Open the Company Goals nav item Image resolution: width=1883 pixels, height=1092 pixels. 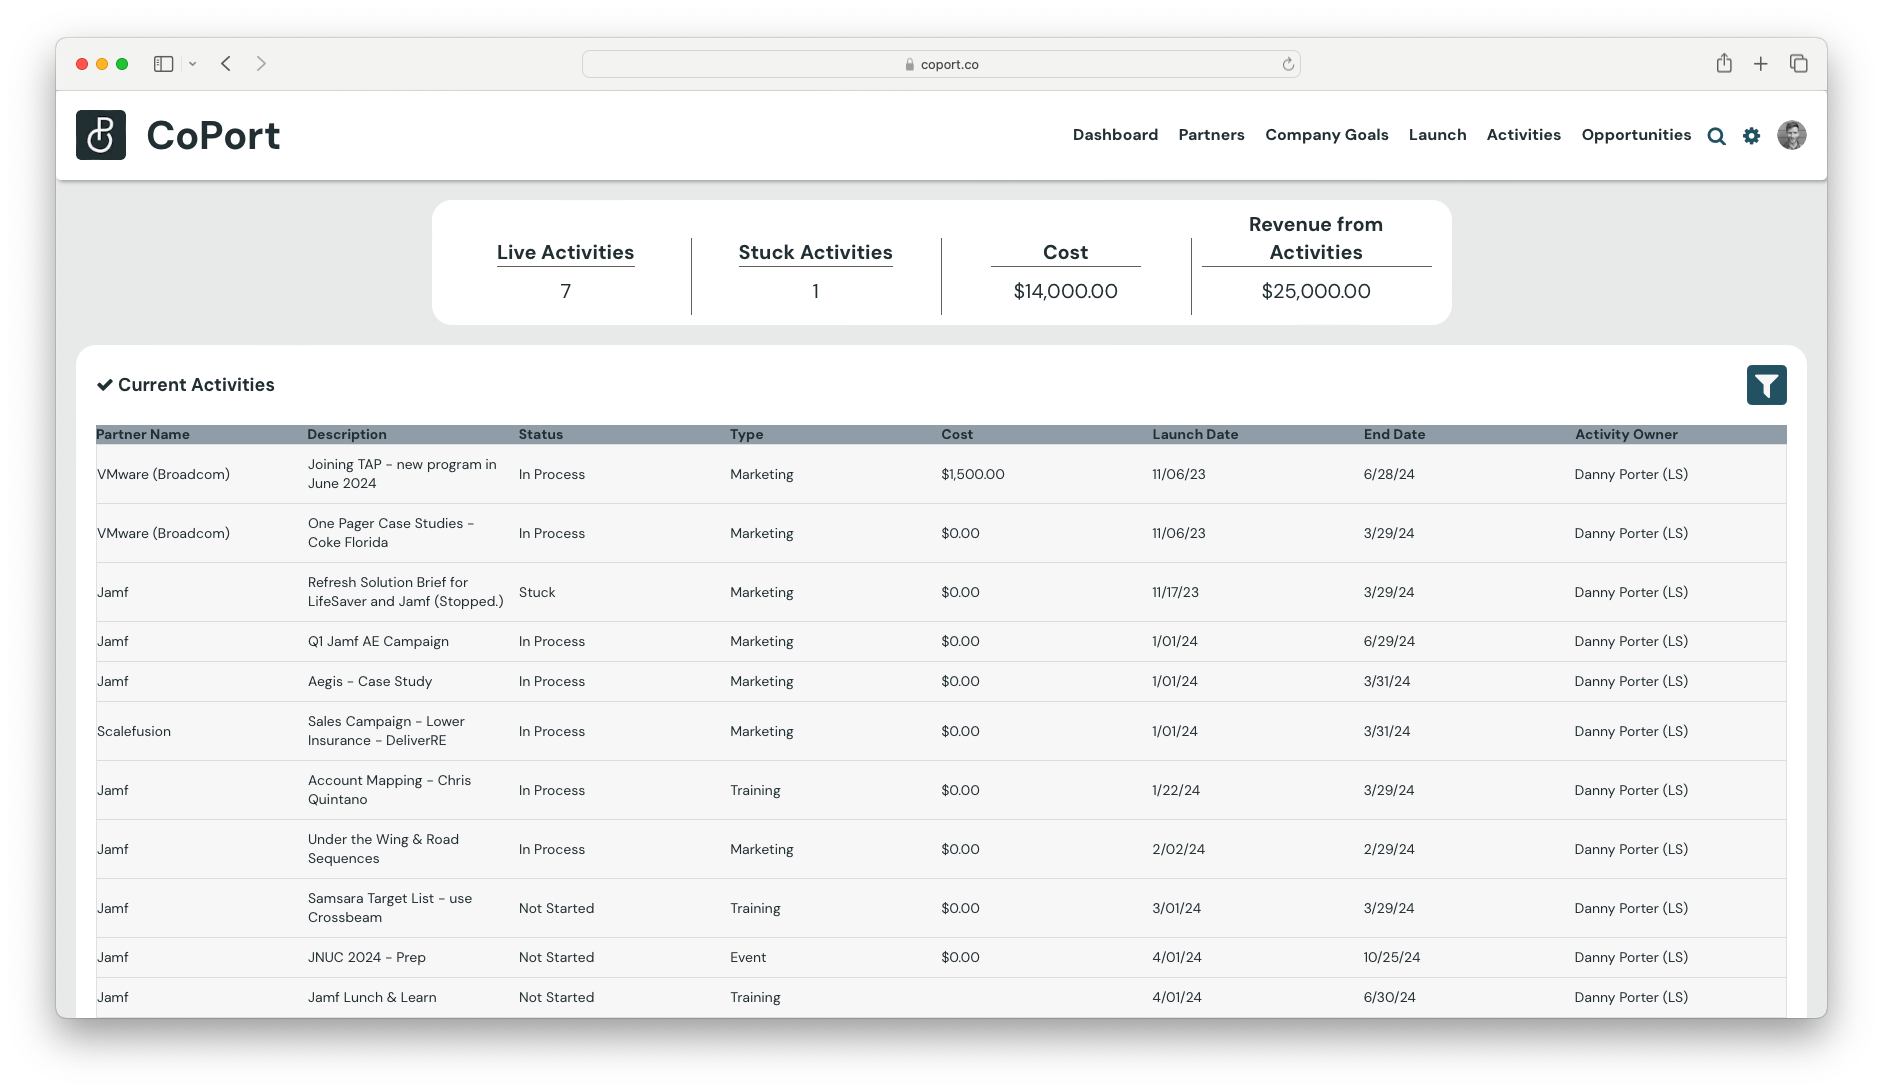pos(1326,135)
